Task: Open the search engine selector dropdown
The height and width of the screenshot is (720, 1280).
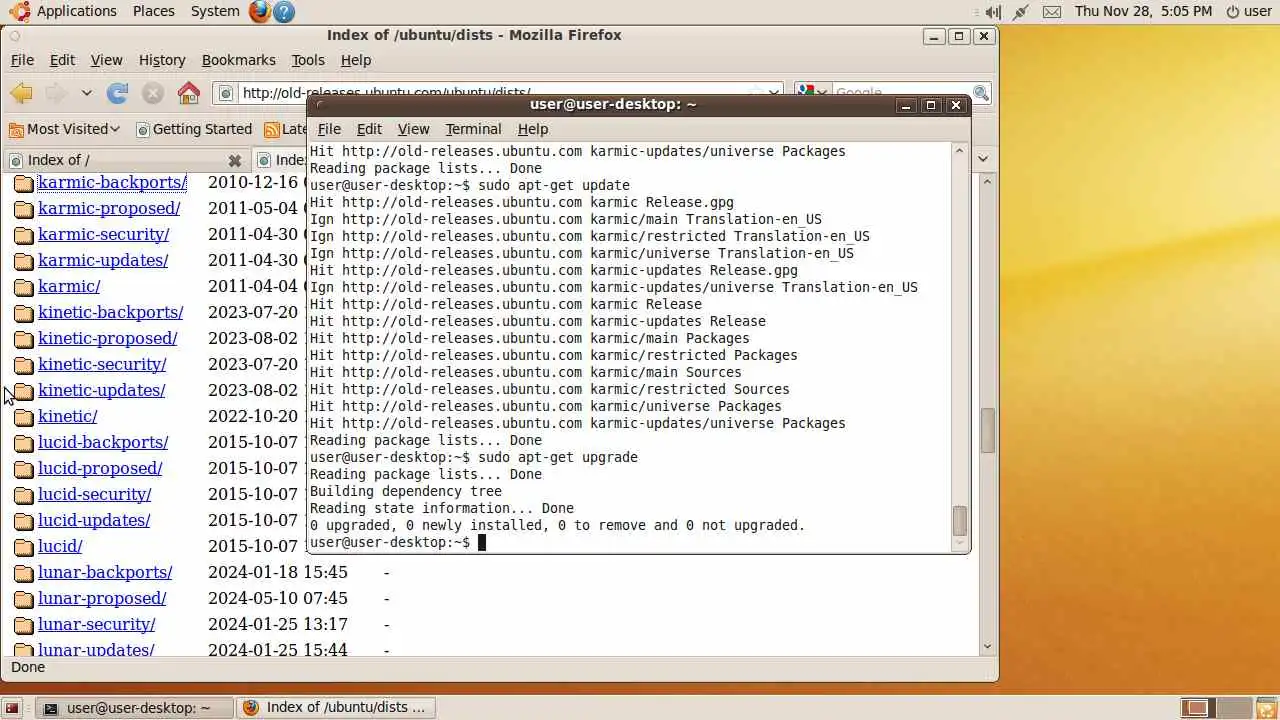Action: click(811, 93)
